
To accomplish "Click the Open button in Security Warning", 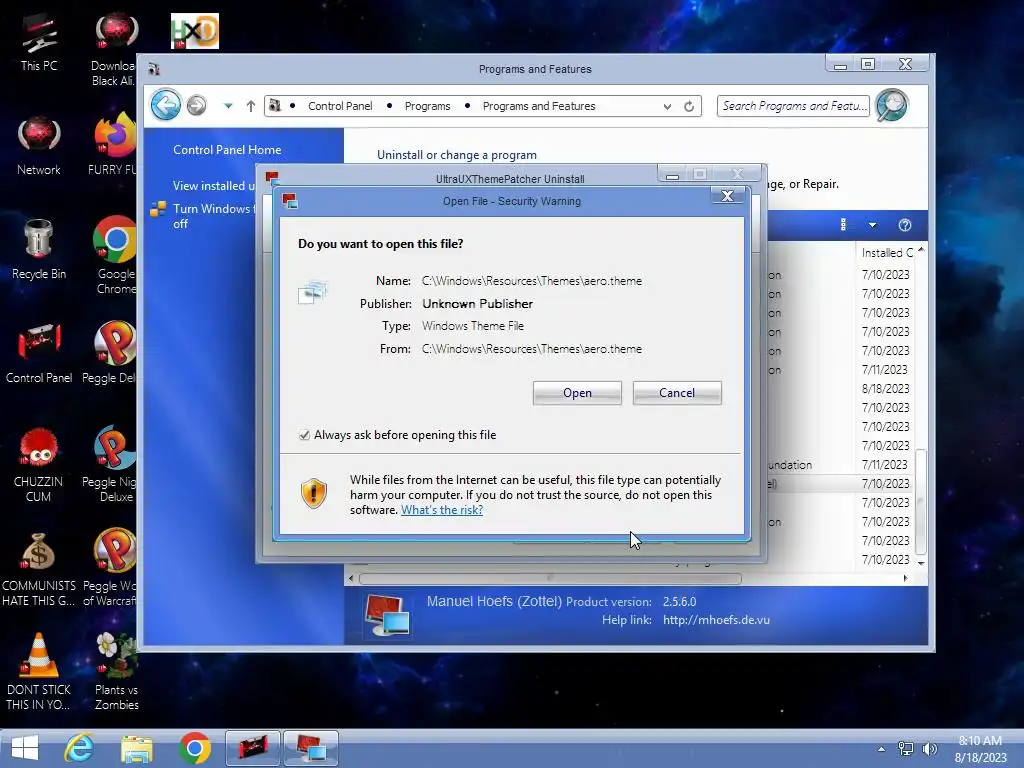I will coord(577,393).
